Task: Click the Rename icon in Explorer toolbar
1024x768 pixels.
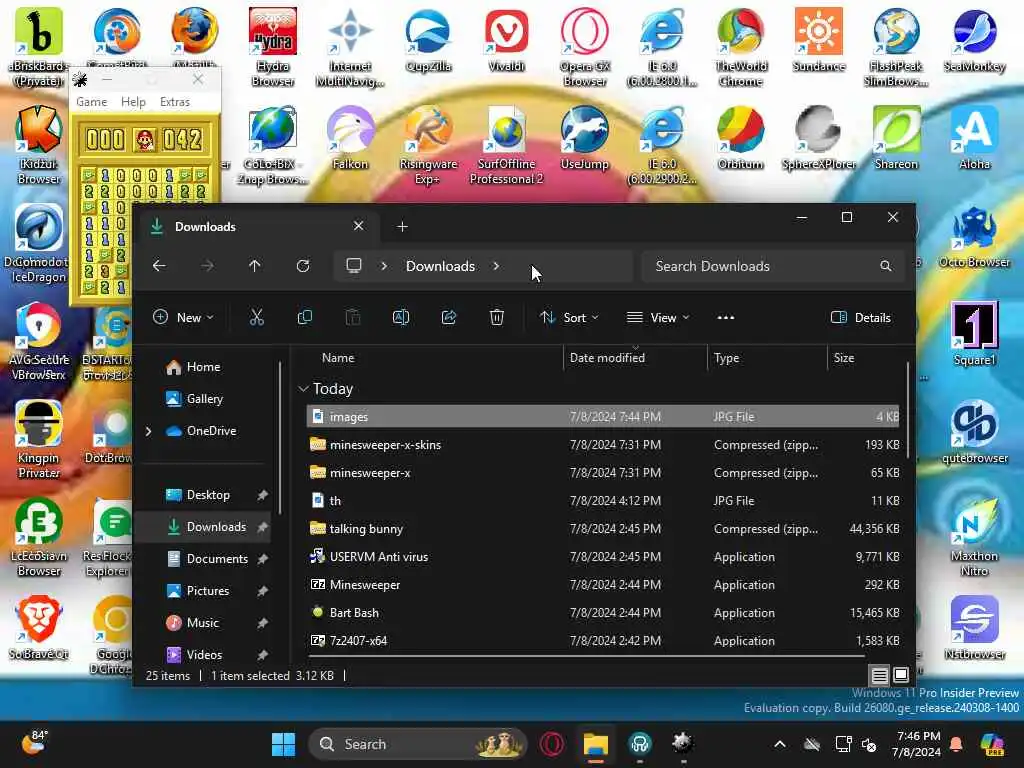Action: [400, 317]
